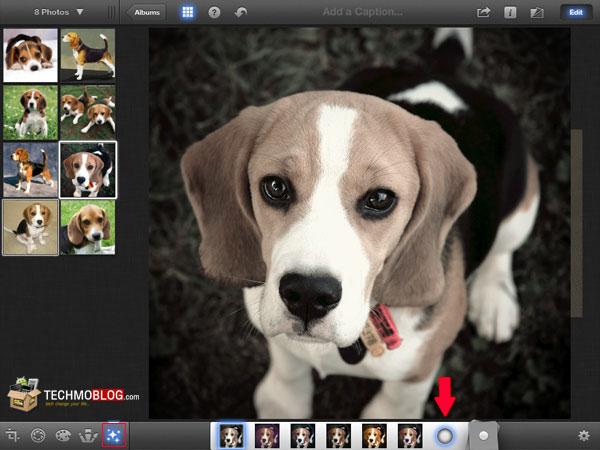Screen dimensions: 600x450
Task: Select the sleepy puppy lying down thumbnail
Action: [31, 55]
